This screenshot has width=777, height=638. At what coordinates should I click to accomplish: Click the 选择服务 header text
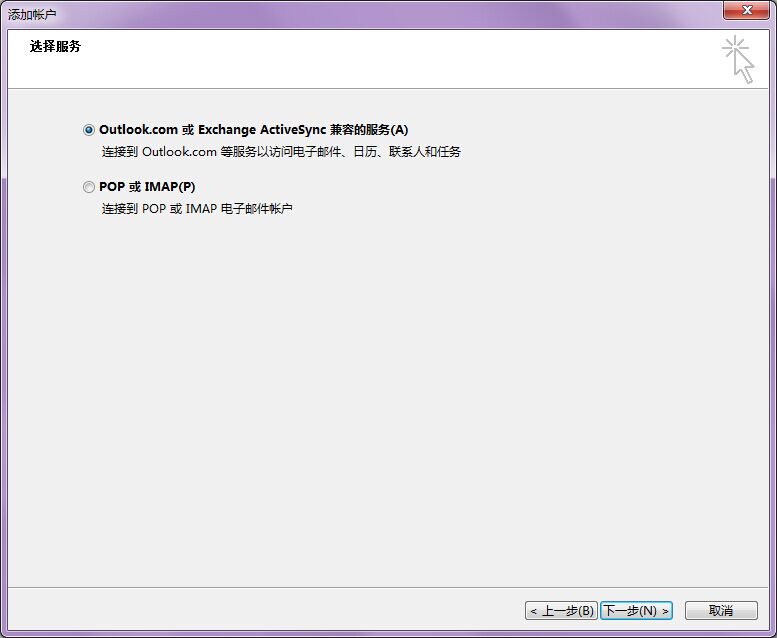pos(57,46)
